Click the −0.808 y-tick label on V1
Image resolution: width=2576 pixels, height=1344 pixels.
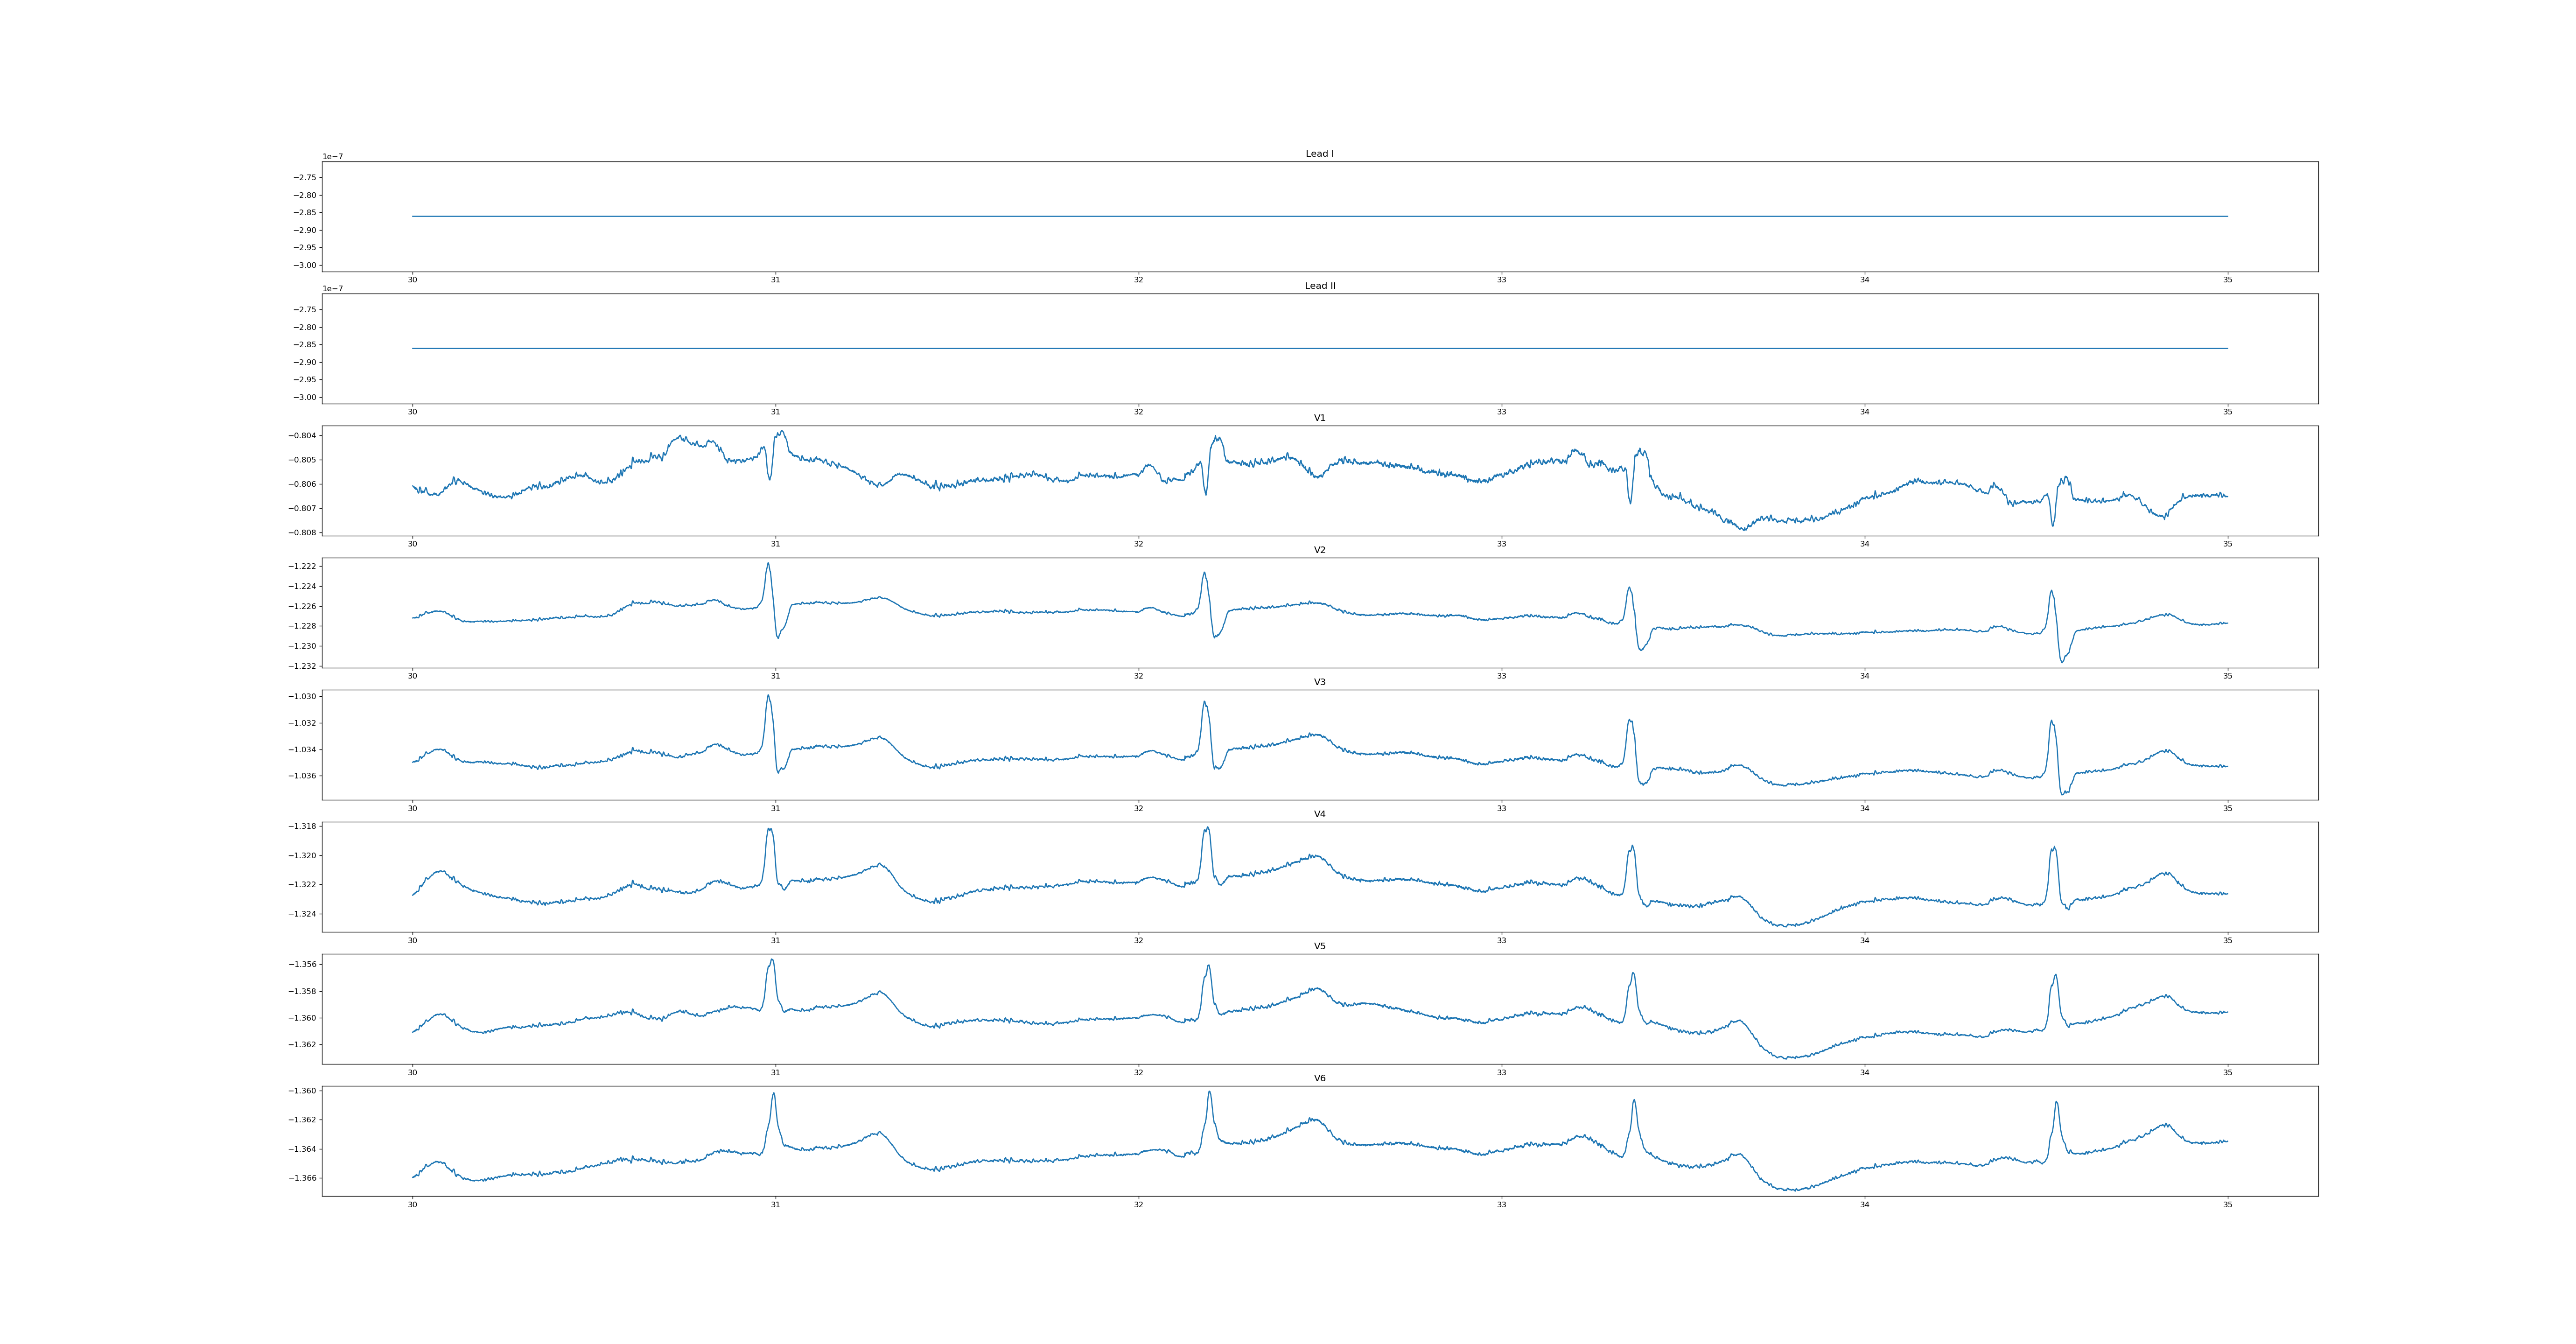303,533
